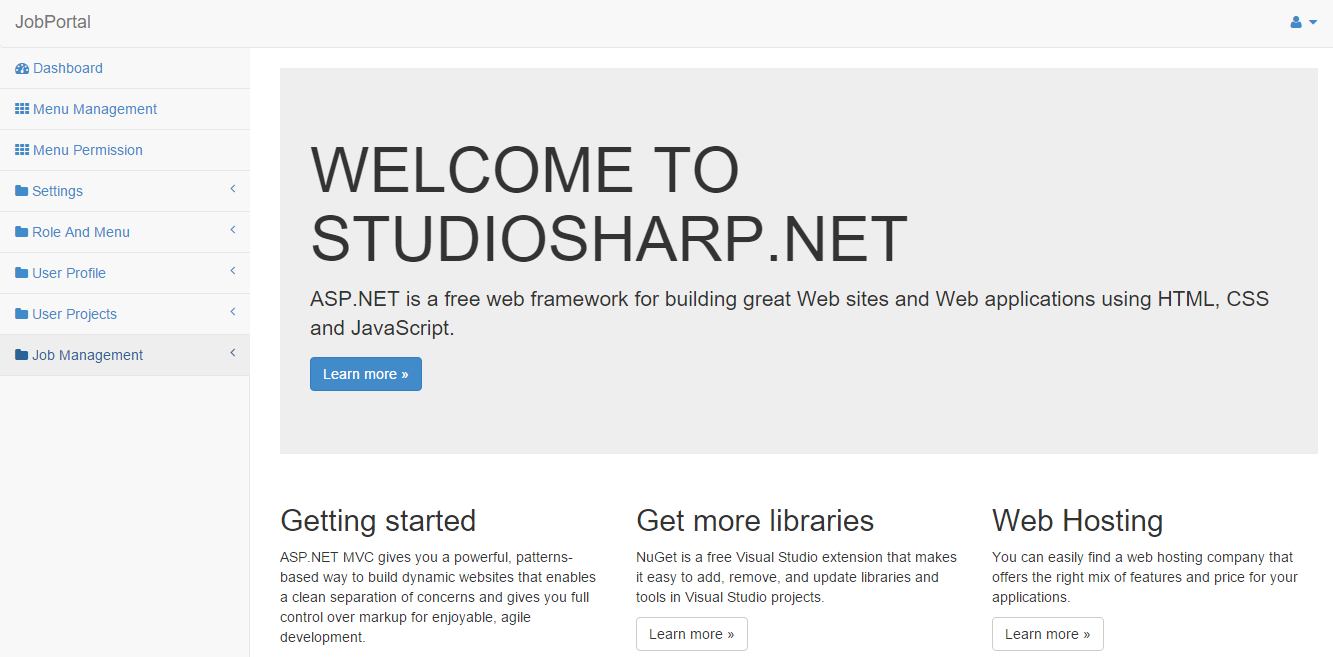Expand the Role And Menu chevron
Viewport: 1333px width, 657px height.
pyautogui.click(x=232, y=230)
